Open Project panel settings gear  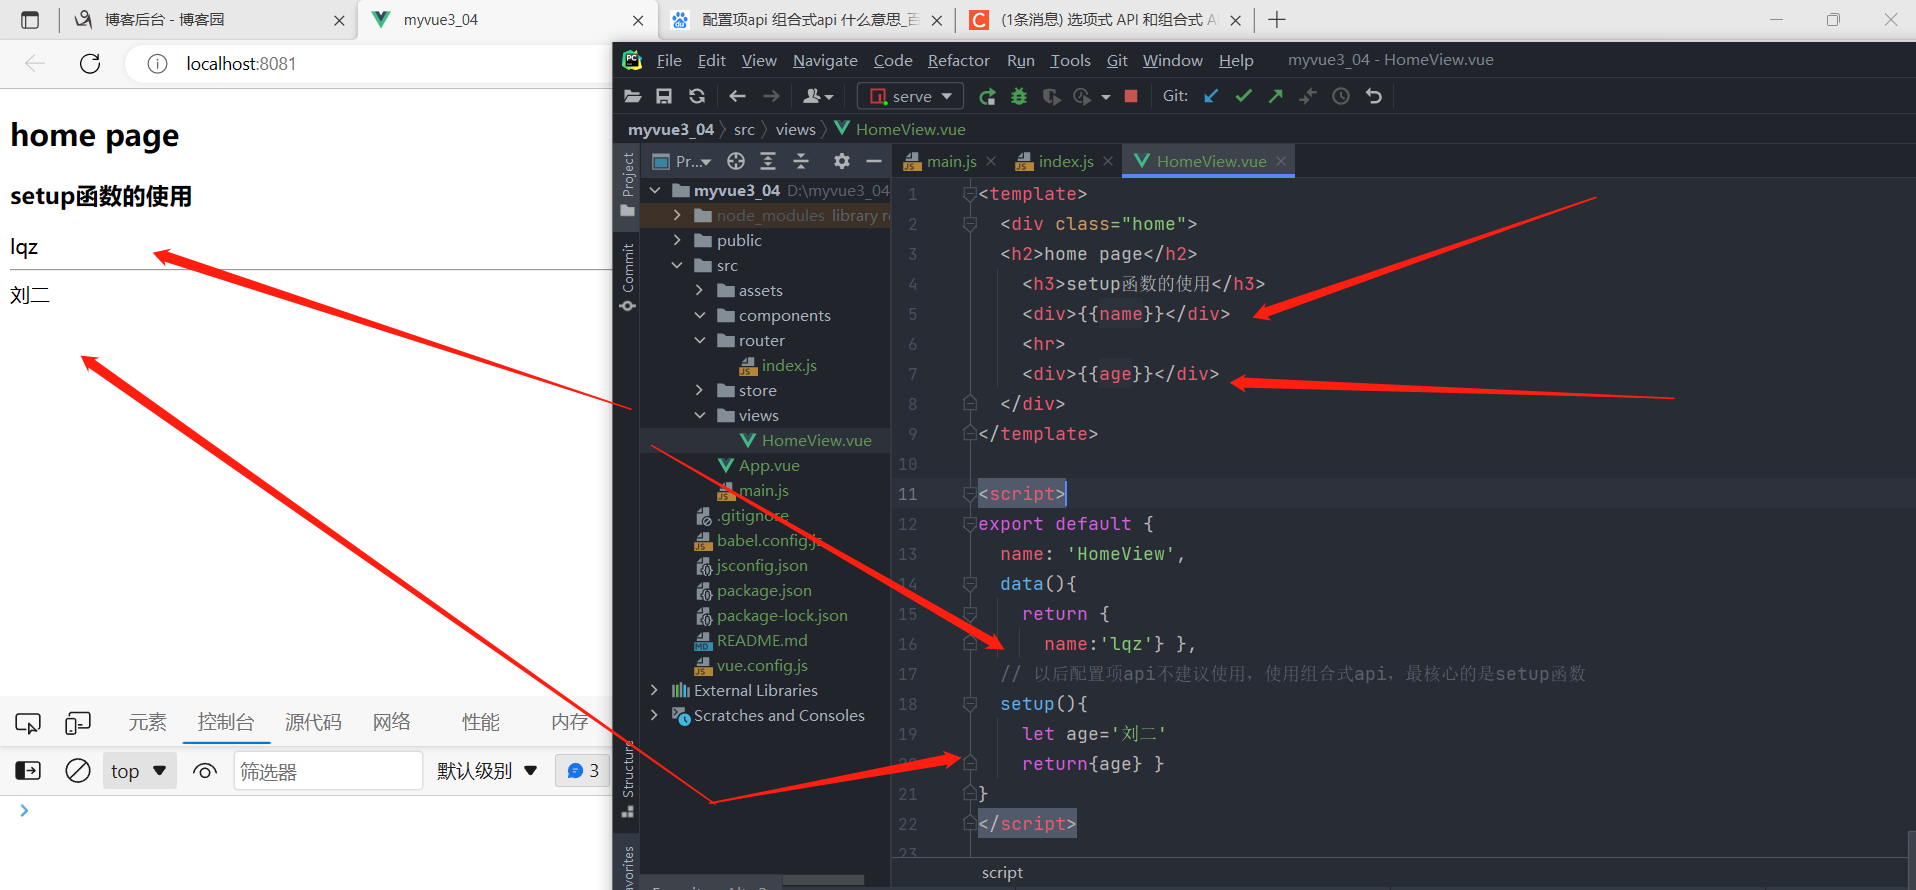point(842,161)
